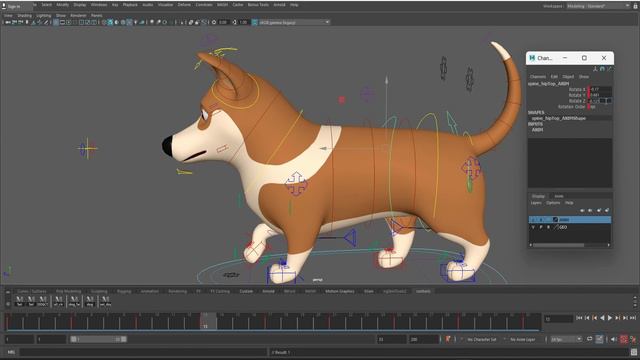This screenshot has height=360, width=640.
Task: Open the shelf options gear icon
Action: [8, 304]
